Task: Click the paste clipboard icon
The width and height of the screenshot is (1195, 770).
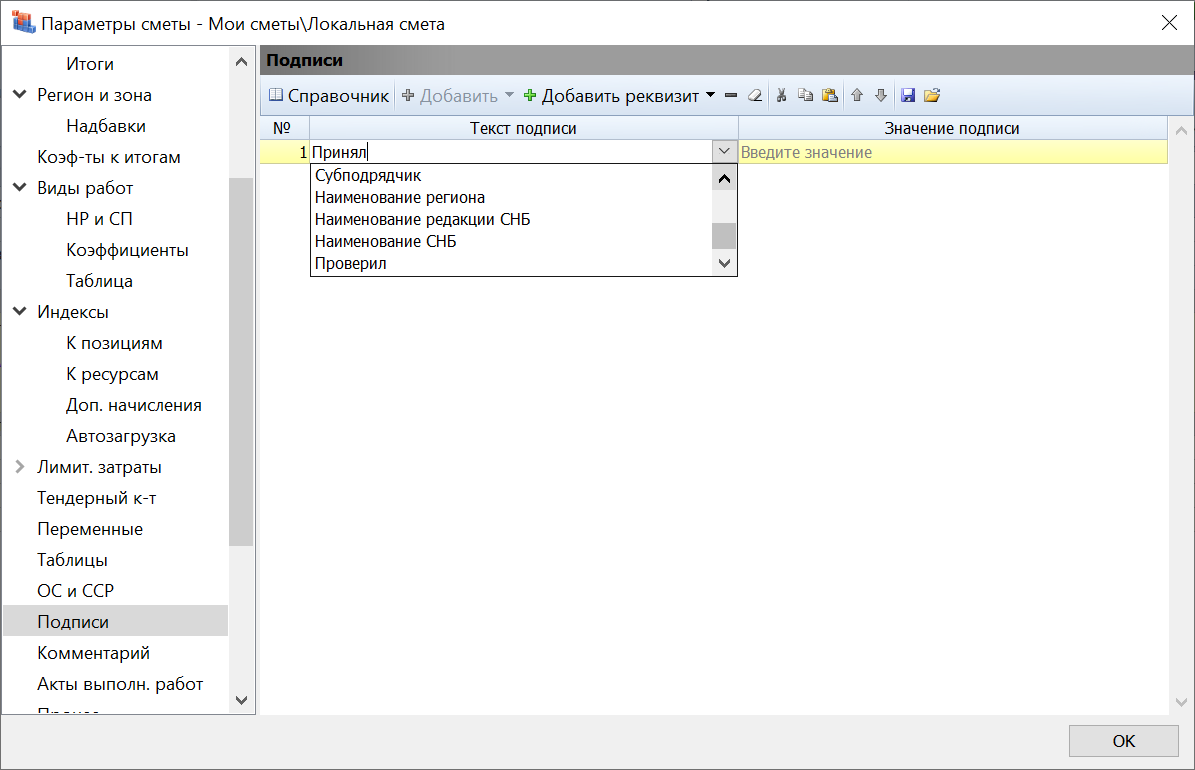Action: [829, 96]
